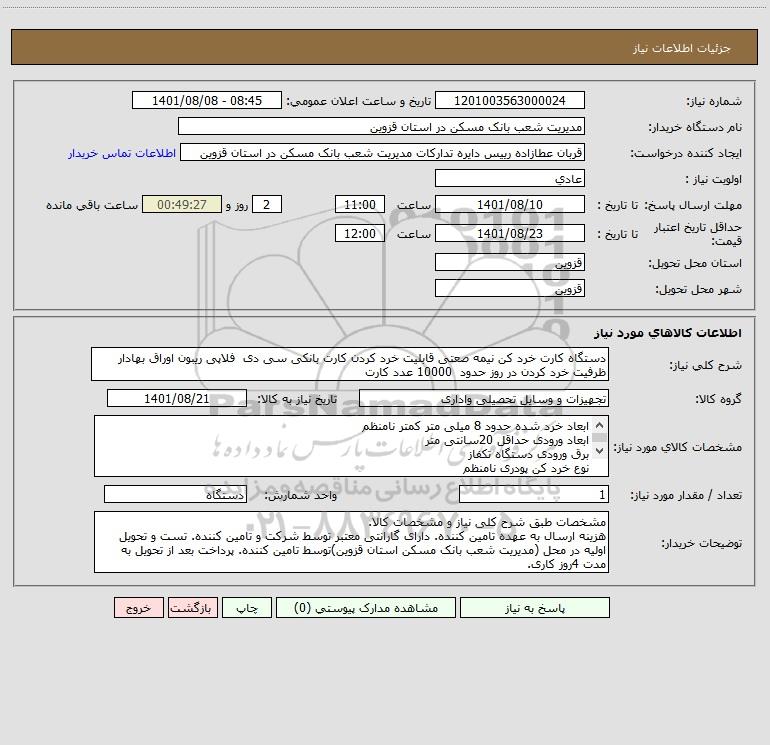Click response deadline time 11:00
Image resolution: width=770 pixels, height=745 pixels.
359,204
